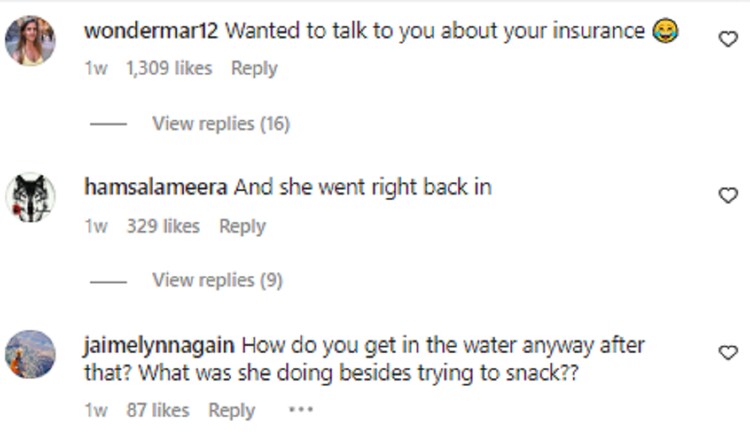Like wondermar12's comment with the heart
The width and height of the screenshot is (750, 436).
[728, 39]
